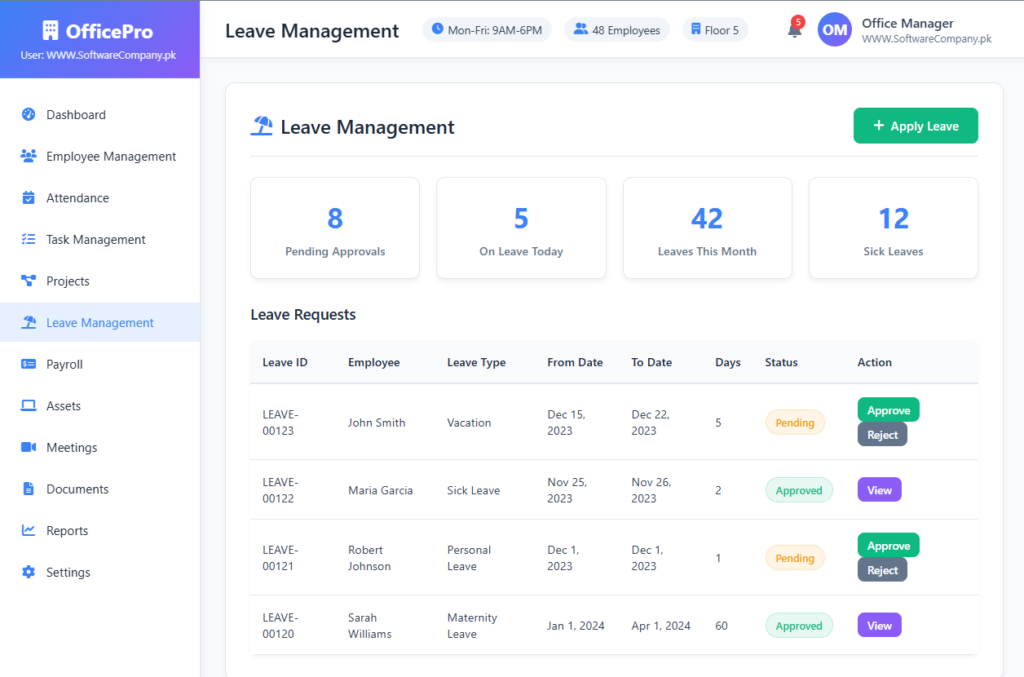View Sarah Williams' maternity leave

point(879,625)
